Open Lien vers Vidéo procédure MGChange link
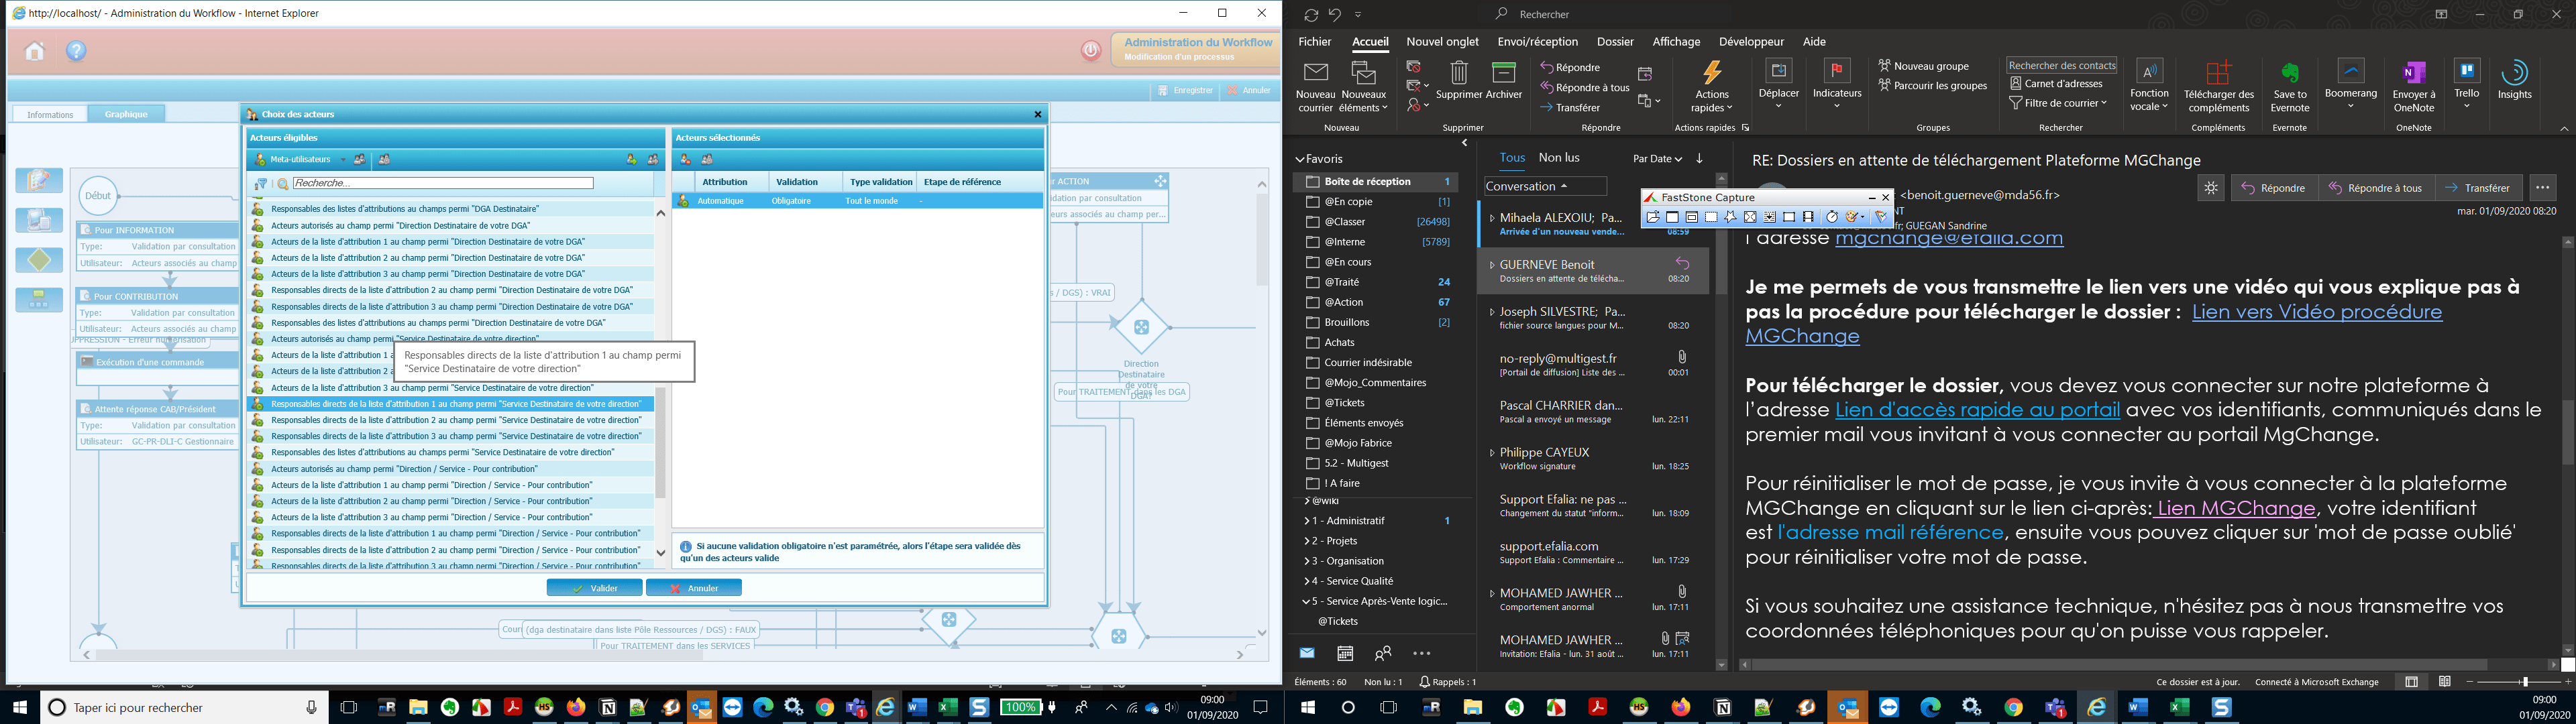This screenshot has height=724, width=2576. click(2316, 312)
